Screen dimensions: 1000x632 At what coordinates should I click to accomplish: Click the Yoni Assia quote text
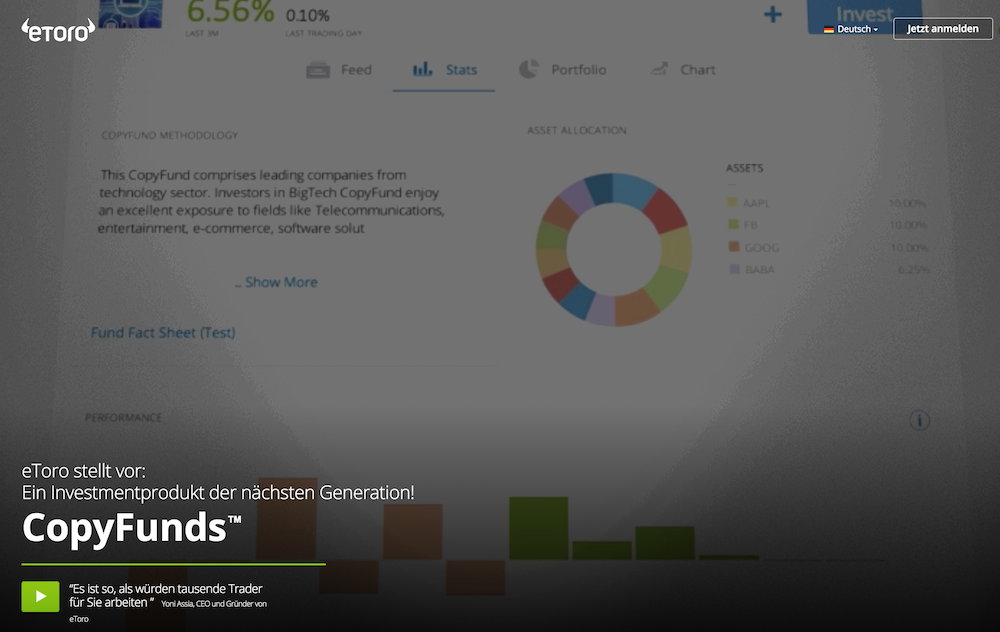[168, 601]
